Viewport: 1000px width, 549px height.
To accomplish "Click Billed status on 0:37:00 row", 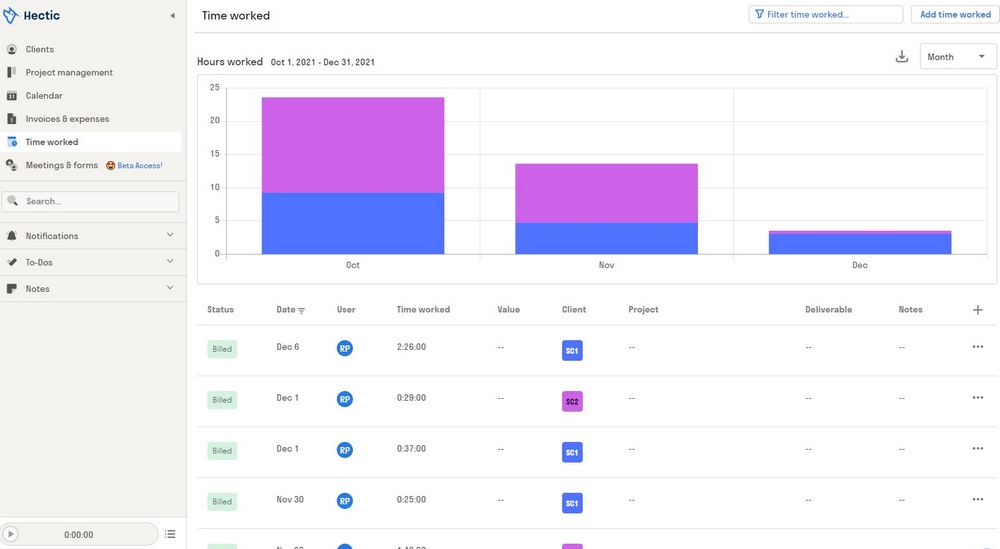I will coord(222,451).
